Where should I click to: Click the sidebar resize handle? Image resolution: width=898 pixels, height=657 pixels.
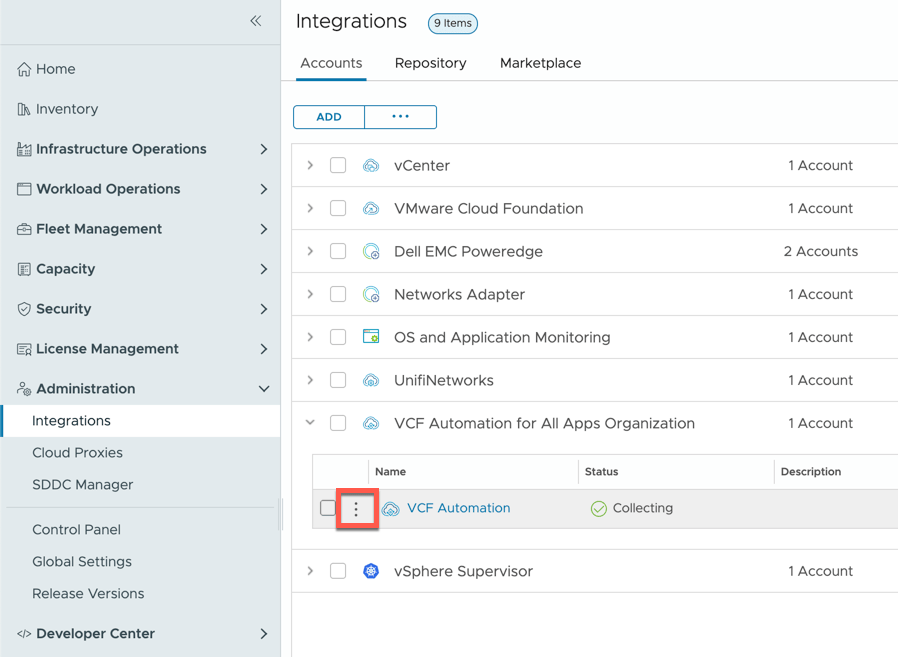point(281,515)
